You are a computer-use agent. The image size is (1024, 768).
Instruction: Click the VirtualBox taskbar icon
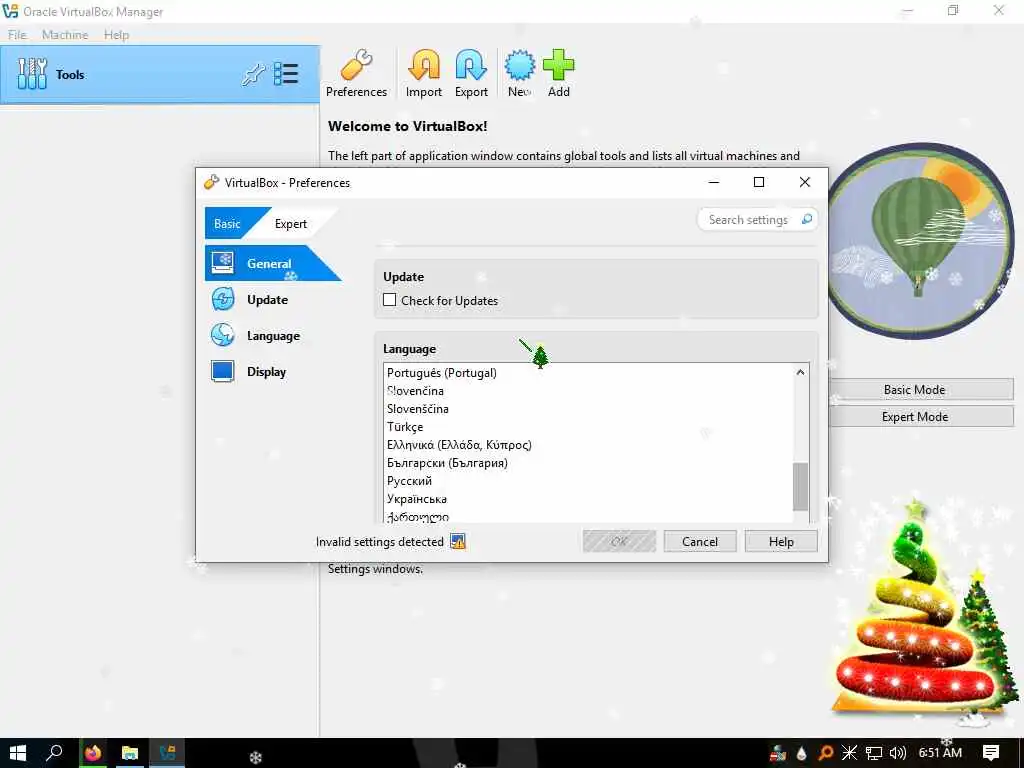[x=167, y=753]
